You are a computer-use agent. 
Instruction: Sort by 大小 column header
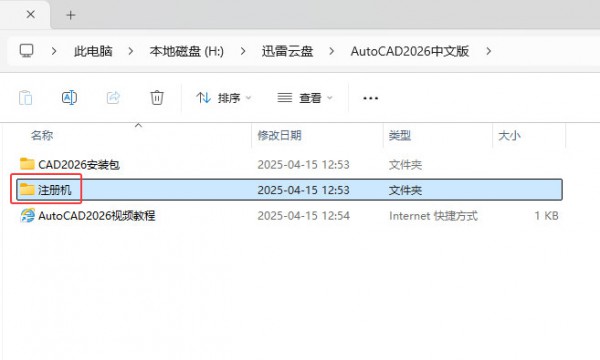(509, 135)
